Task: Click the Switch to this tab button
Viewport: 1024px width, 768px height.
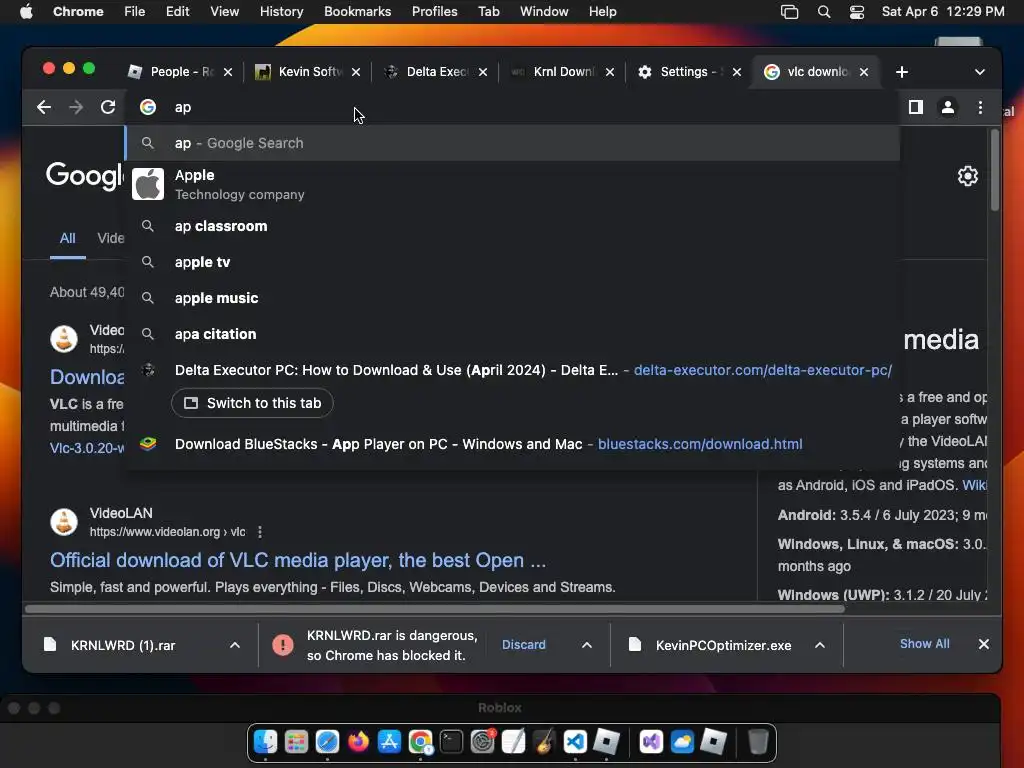Action: pyautogui.click(x=252, y=403)
